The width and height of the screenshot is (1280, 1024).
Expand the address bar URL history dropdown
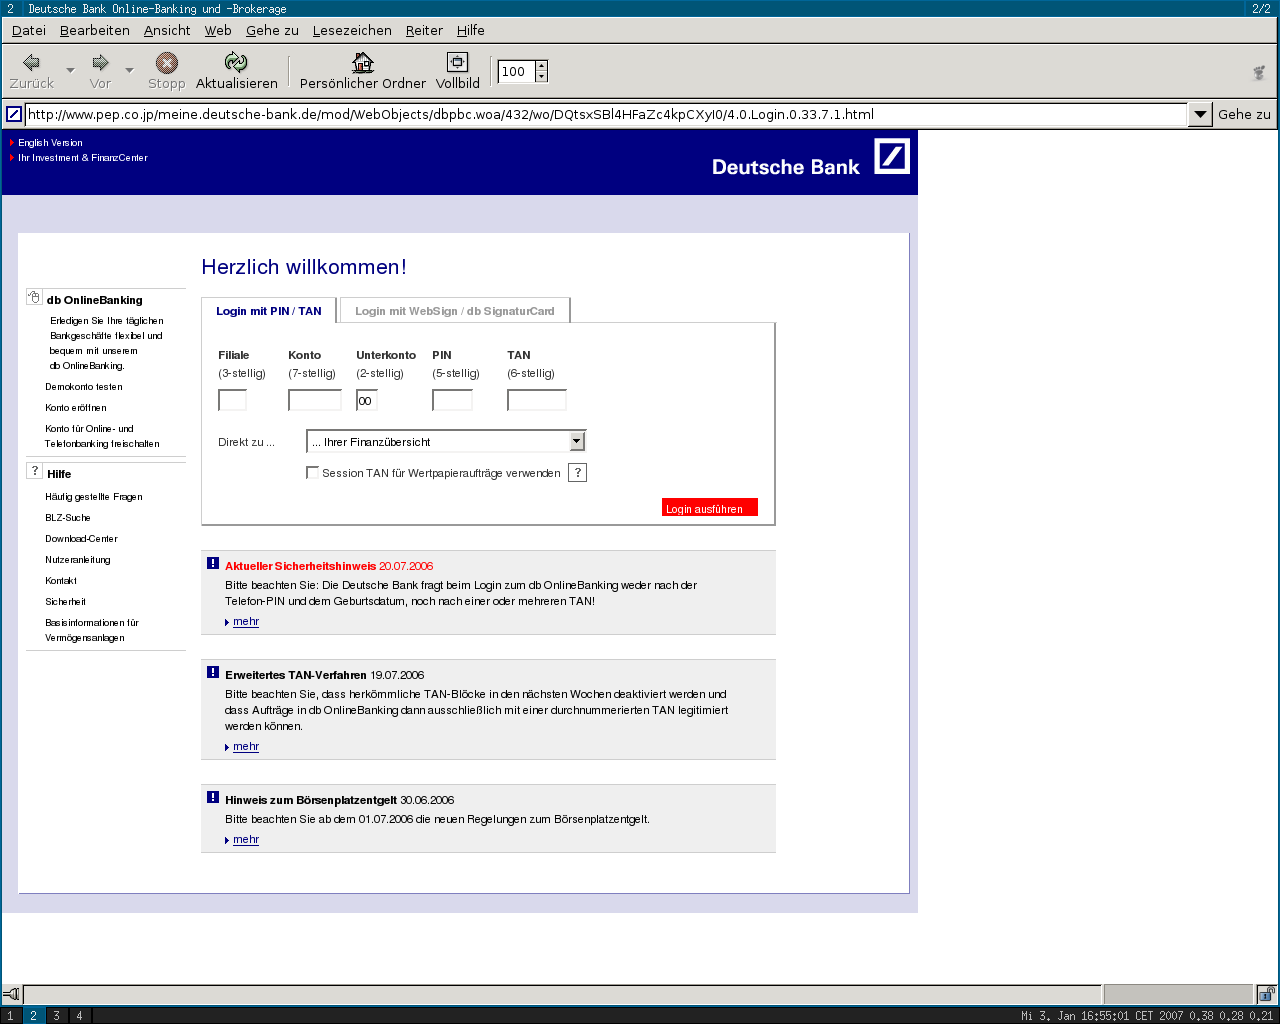coord(1201,114)
